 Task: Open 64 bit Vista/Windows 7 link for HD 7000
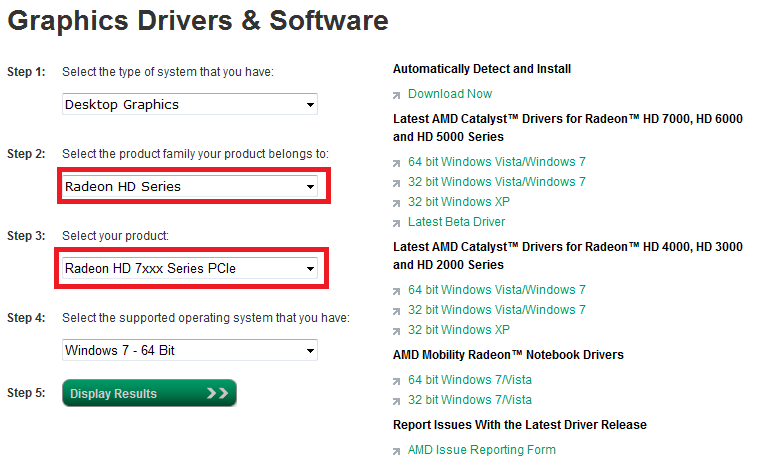point(497,162)
